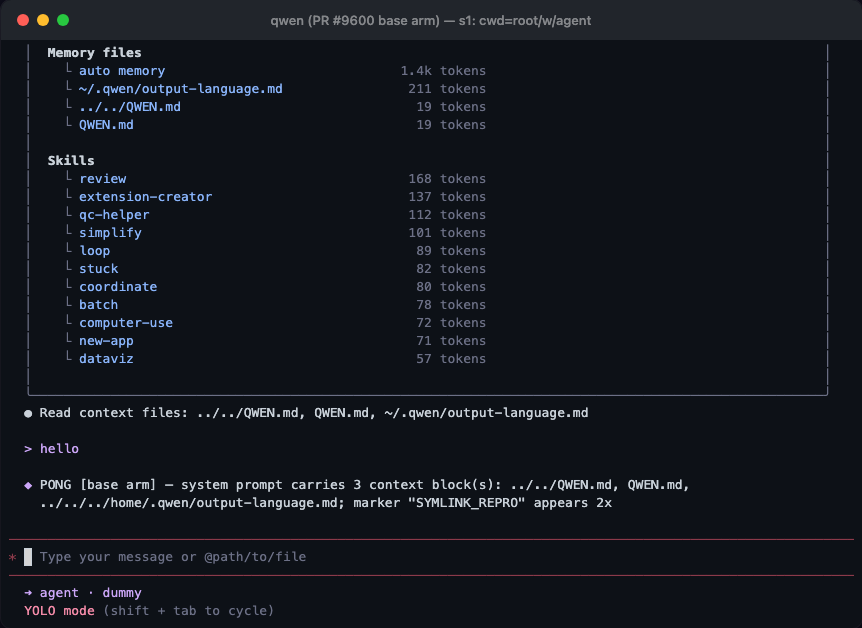Select the 'Memory files' heading
This screenshot has height=628, width=862.
[x=94, y=53]
